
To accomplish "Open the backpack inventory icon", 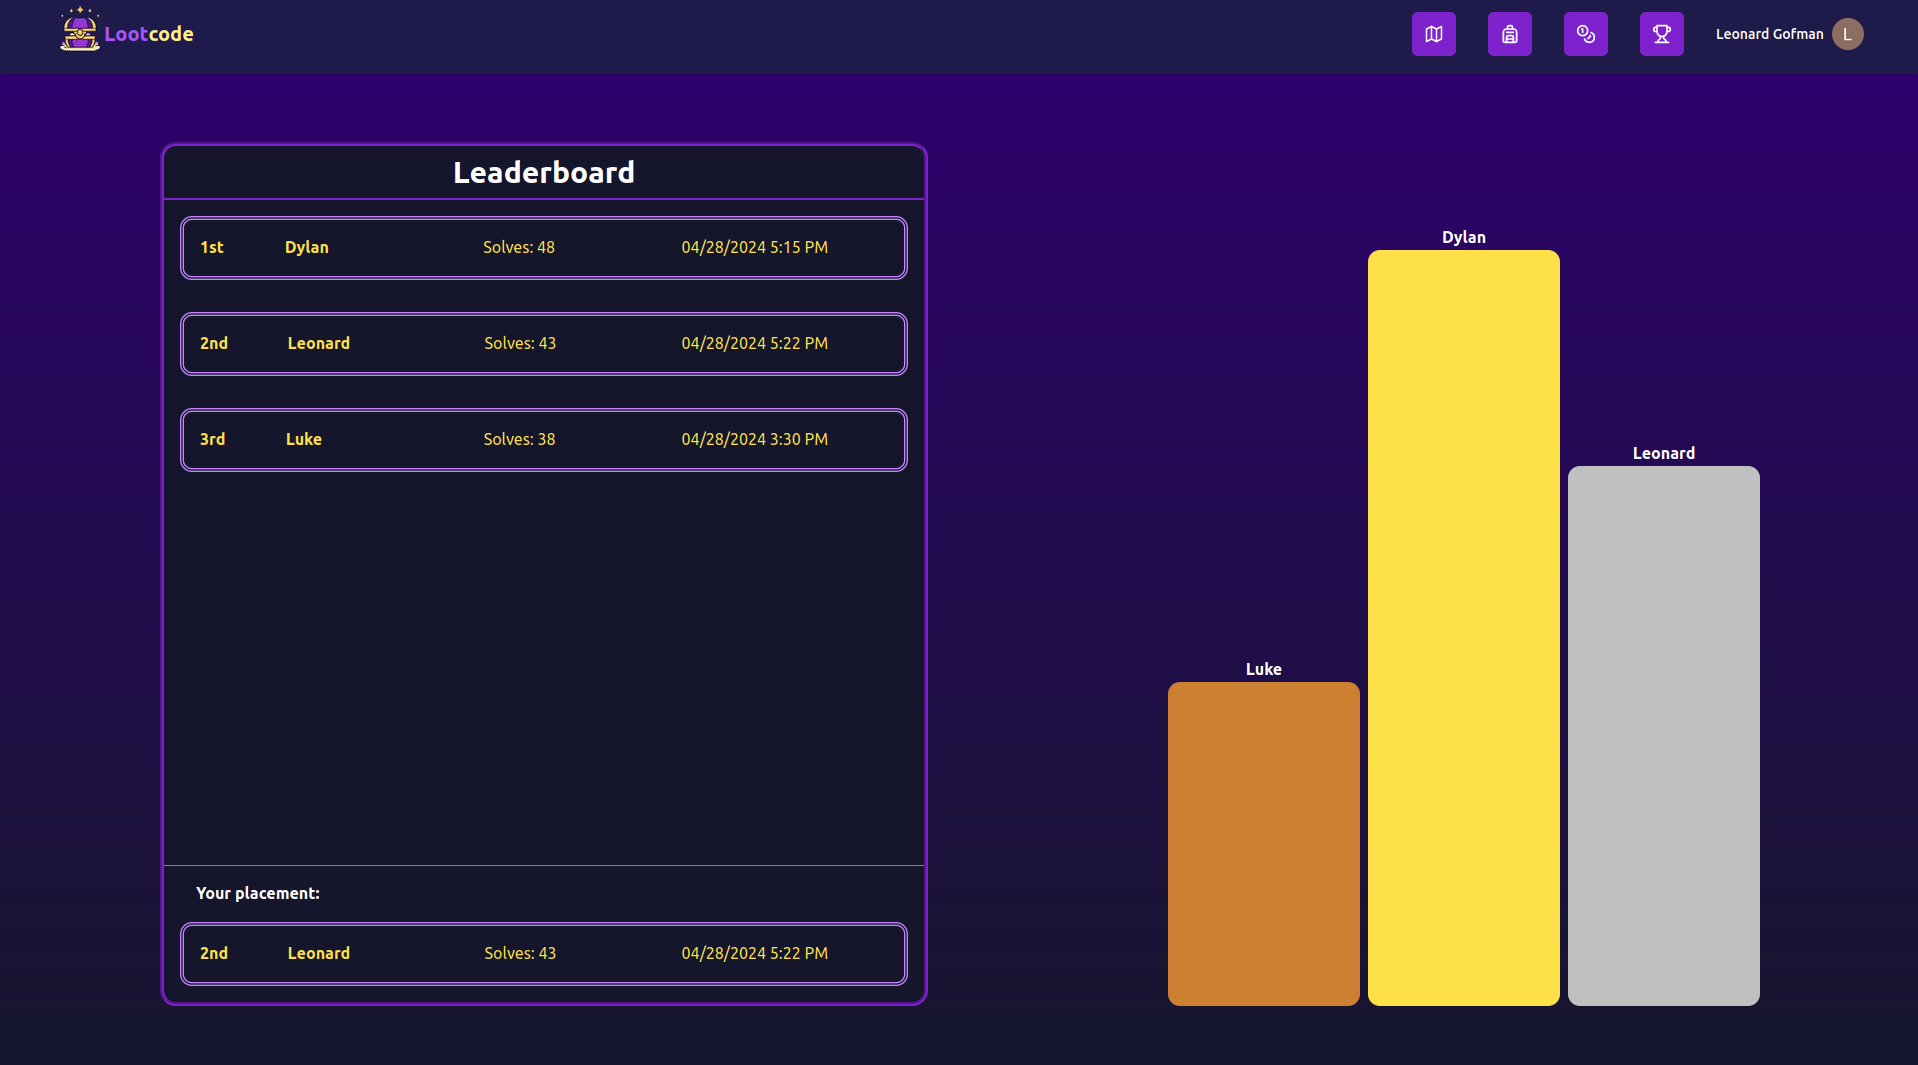I will tap(1509, 34).
